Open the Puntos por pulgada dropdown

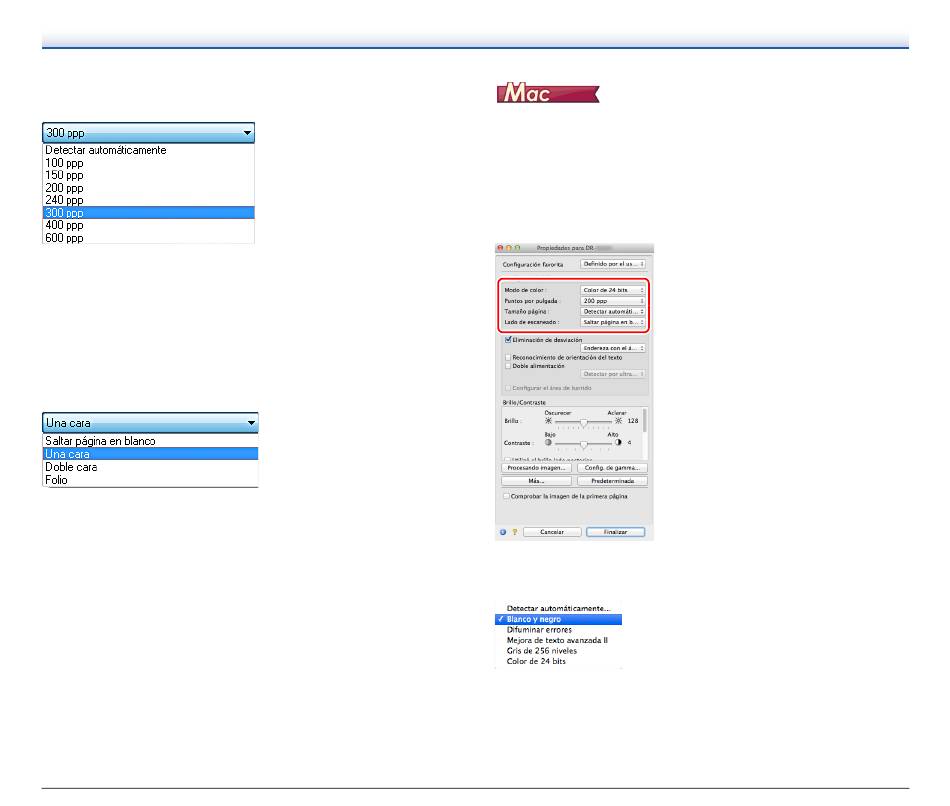point(613,301)
